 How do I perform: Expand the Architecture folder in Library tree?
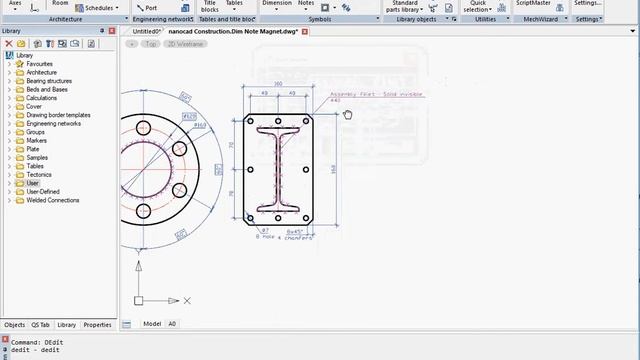coord(9,73)
